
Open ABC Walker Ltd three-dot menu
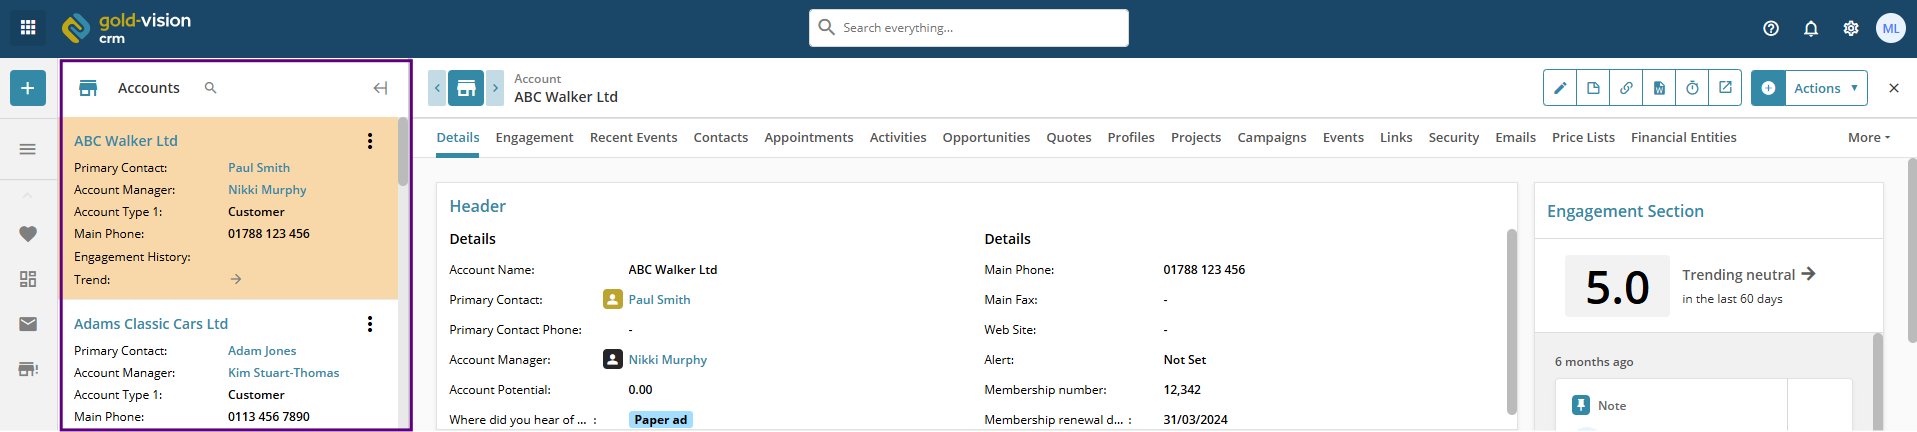coord(370,141)
